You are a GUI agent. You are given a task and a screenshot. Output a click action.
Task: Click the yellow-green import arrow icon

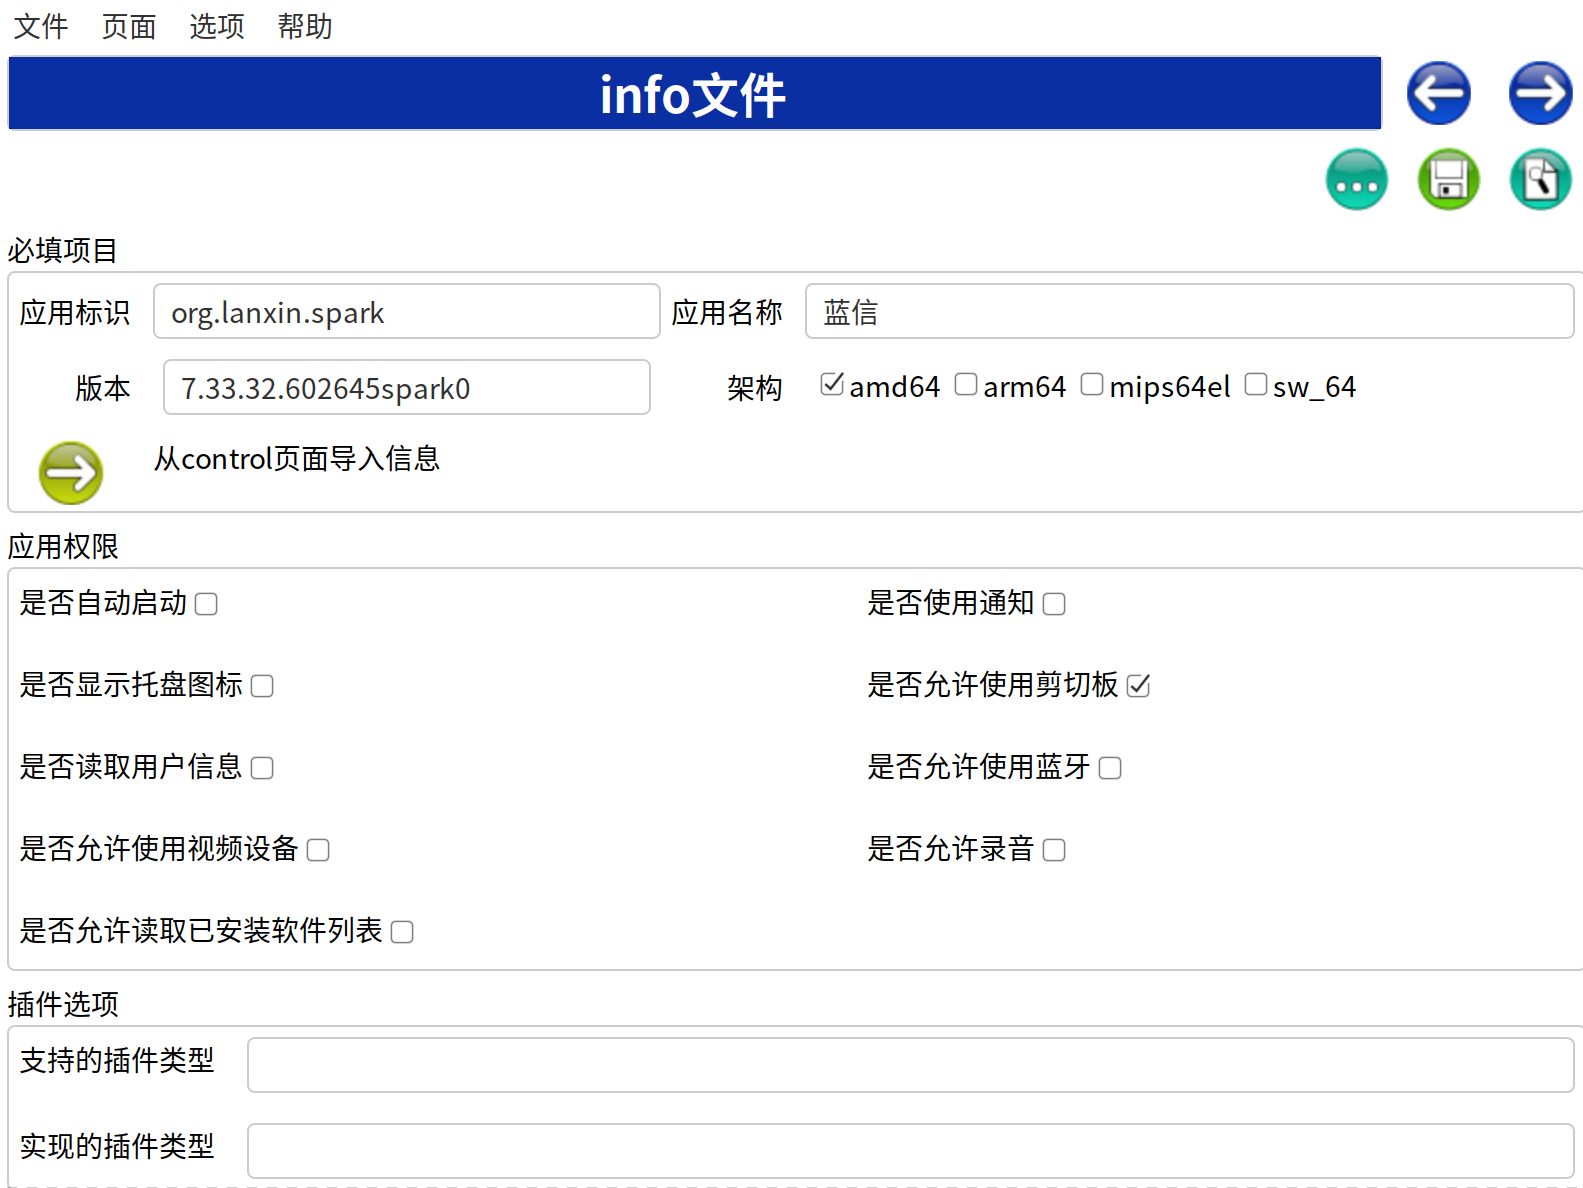tap(70, 472)
